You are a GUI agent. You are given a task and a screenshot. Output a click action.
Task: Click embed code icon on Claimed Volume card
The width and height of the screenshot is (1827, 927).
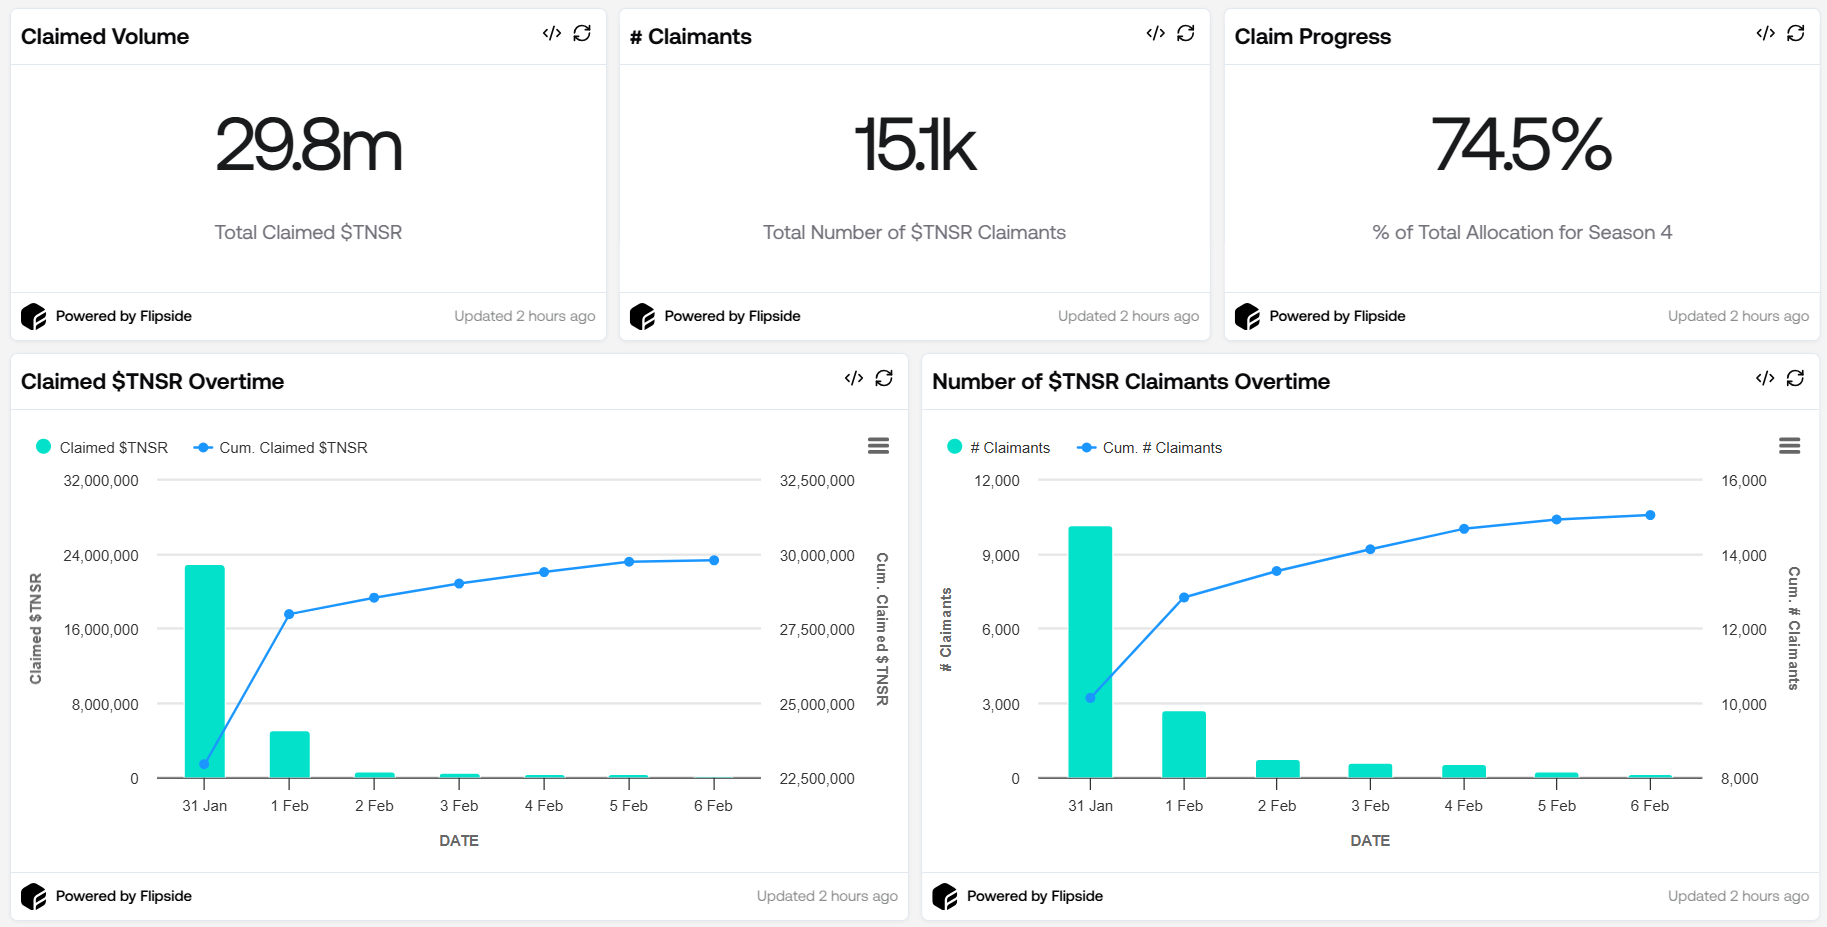tap(551, 34)
